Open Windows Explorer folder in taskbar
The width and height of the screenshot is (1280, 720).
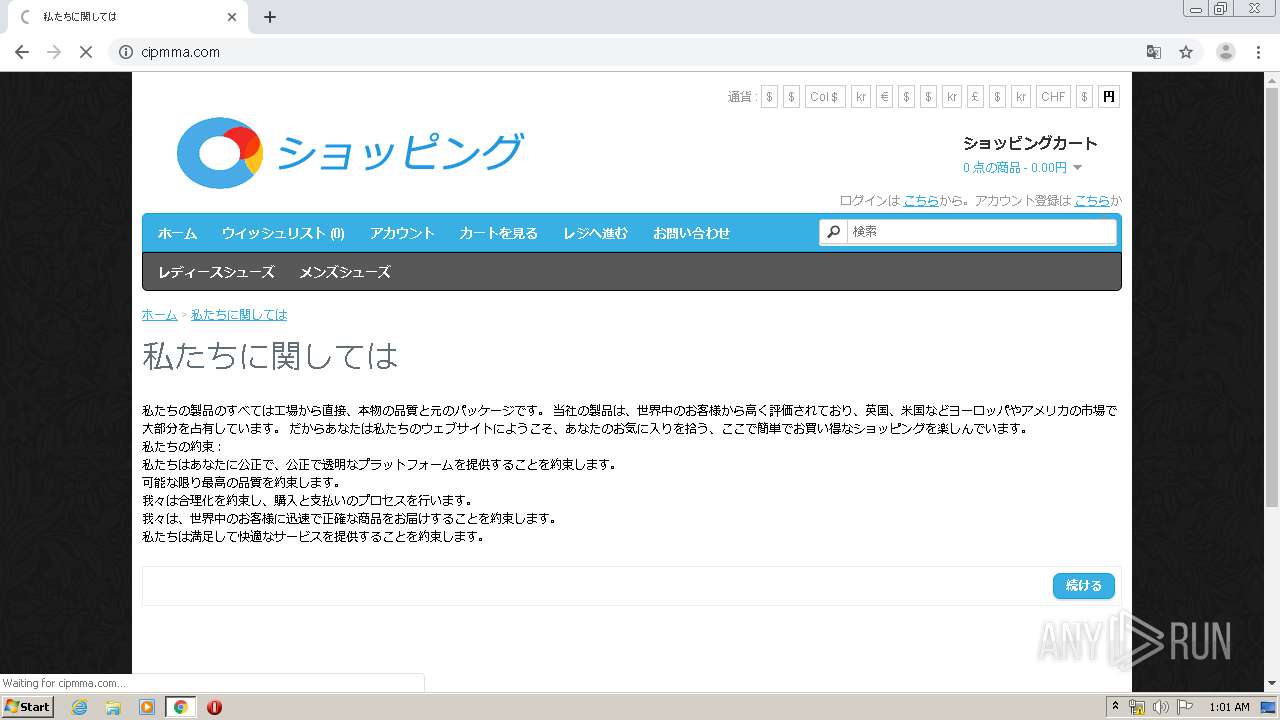coord(113,707)
